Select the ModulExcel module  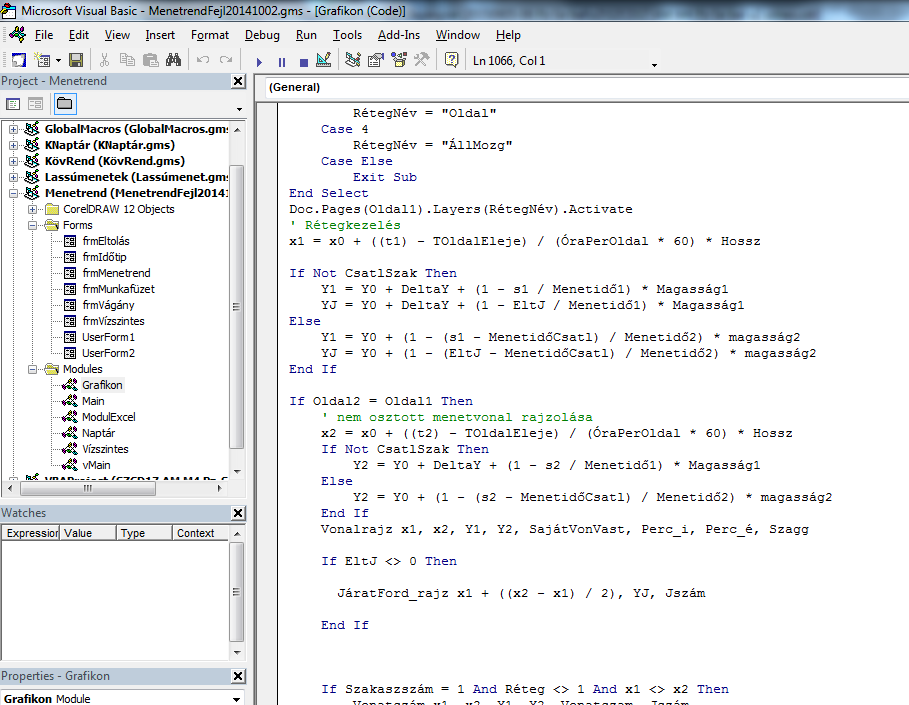pos(108,417)
